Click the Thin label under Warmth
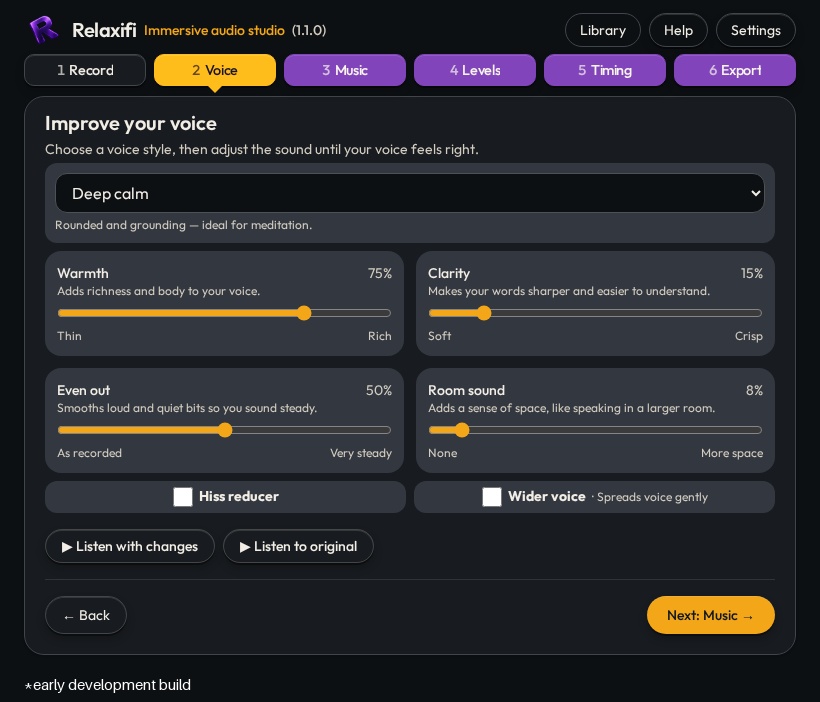 coord(70,336)
